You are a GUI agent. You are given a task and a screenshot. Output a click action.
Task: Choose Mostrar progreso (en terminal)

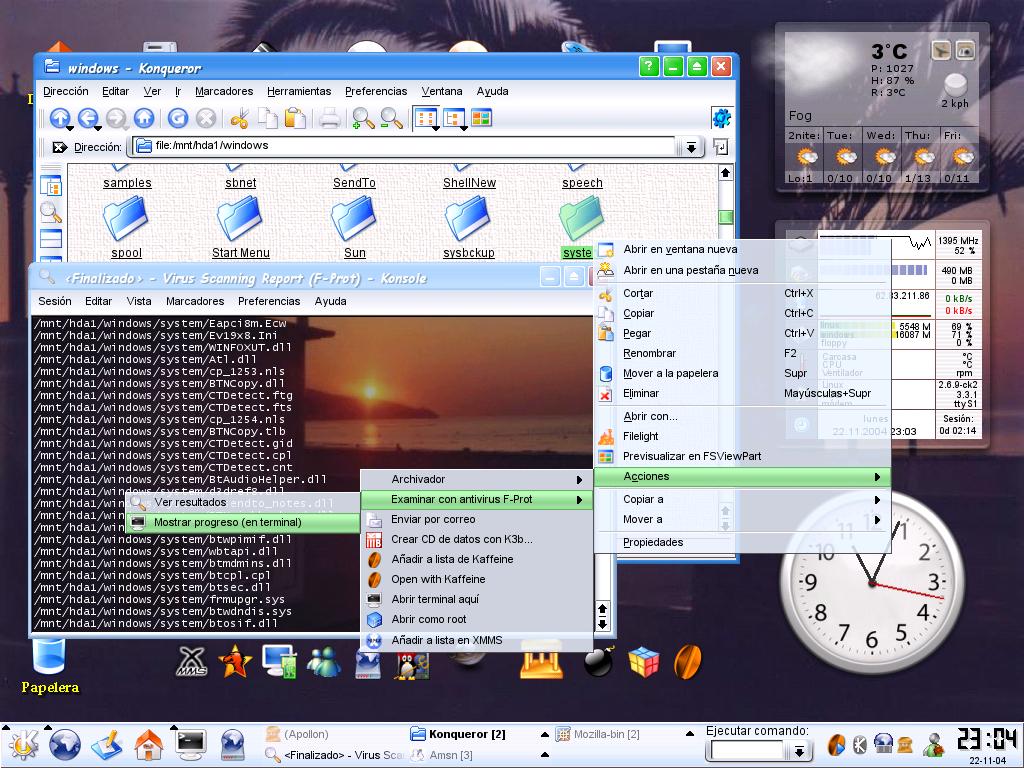point(242,522)
